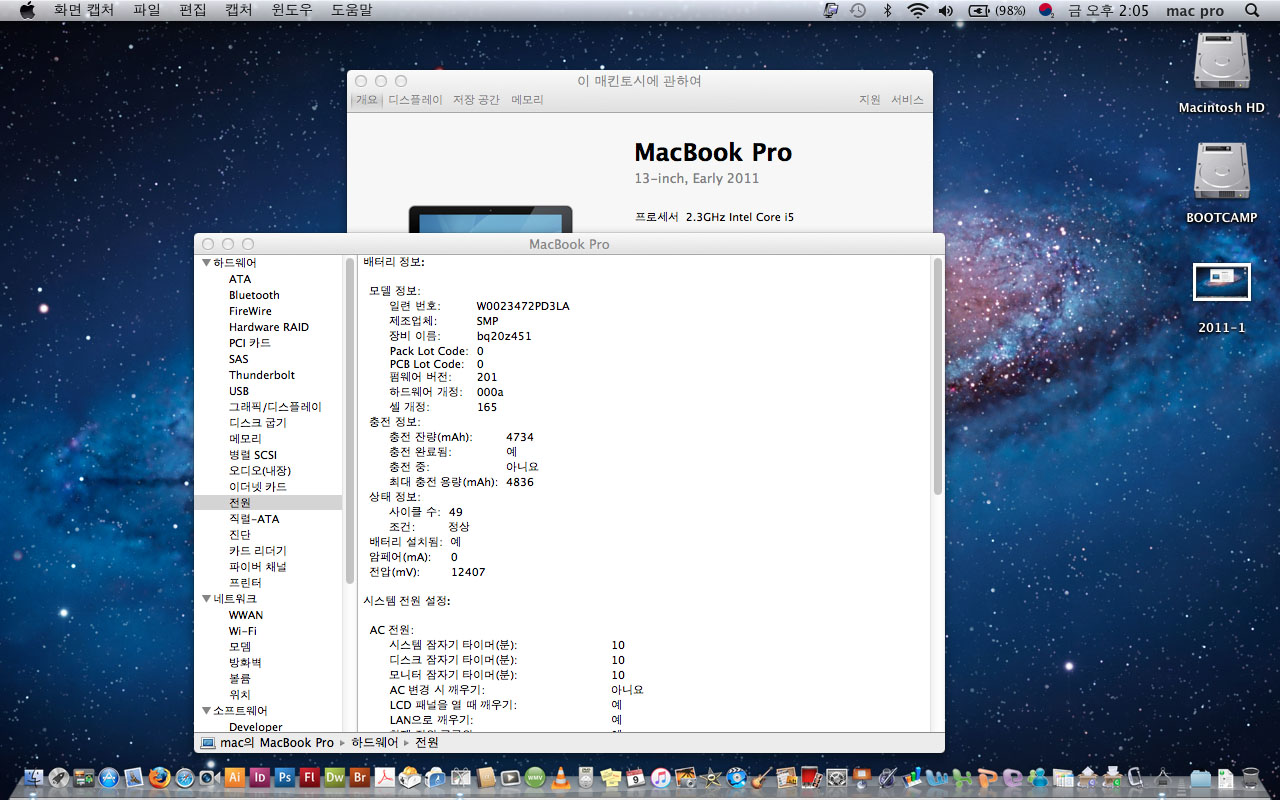The image size is (1280, 800).
Task: Launch VLC media player from the dock
Action: (x=561, y=777)
